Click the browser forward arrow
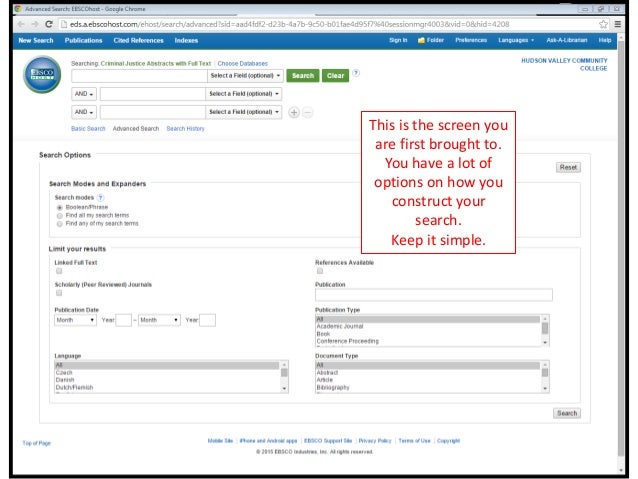The height and width of the screenshot is (479, 638). click(35, 24)
